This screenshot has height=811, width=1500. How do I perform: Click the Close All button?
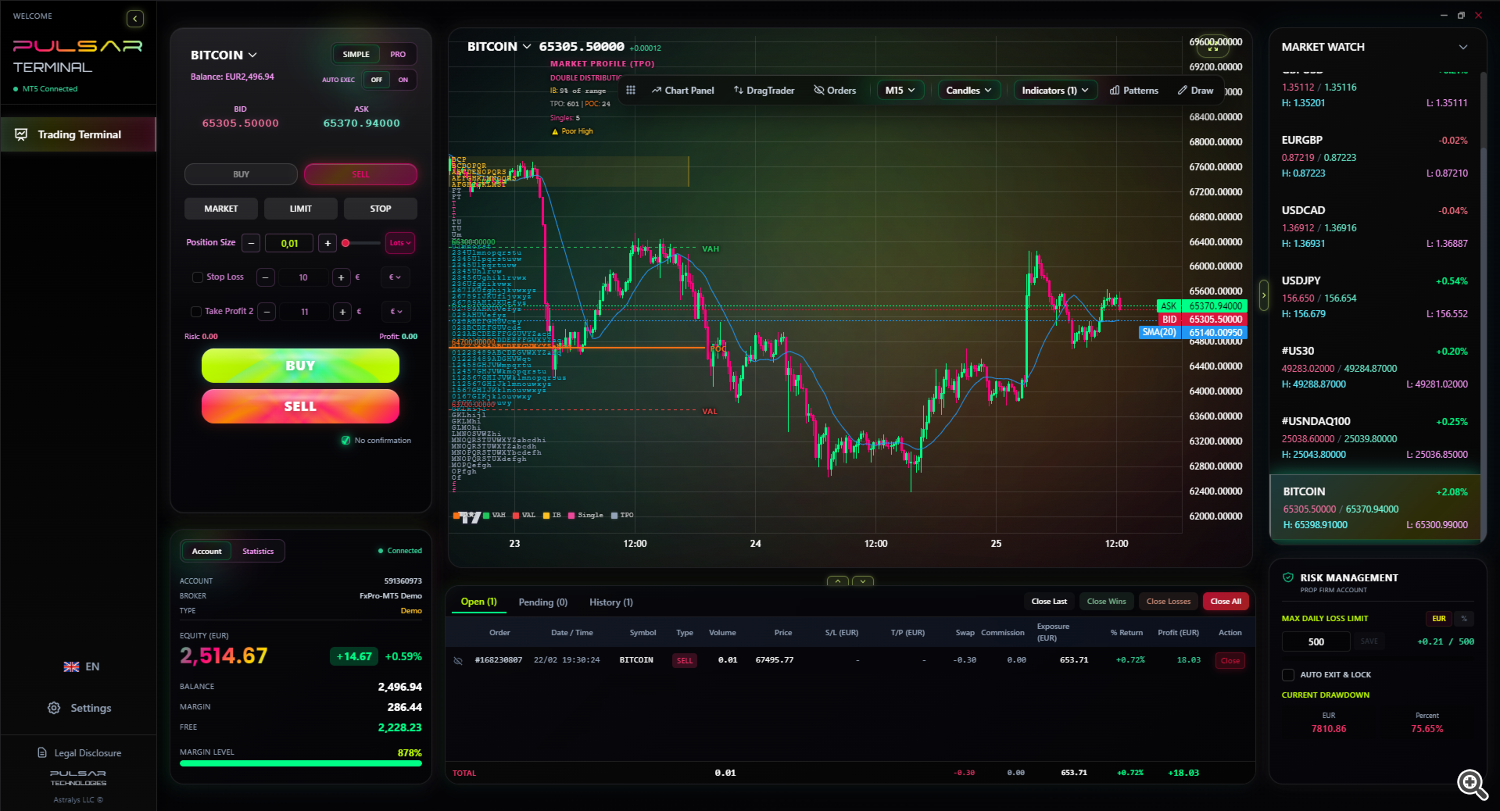[x=1226, y=601]
